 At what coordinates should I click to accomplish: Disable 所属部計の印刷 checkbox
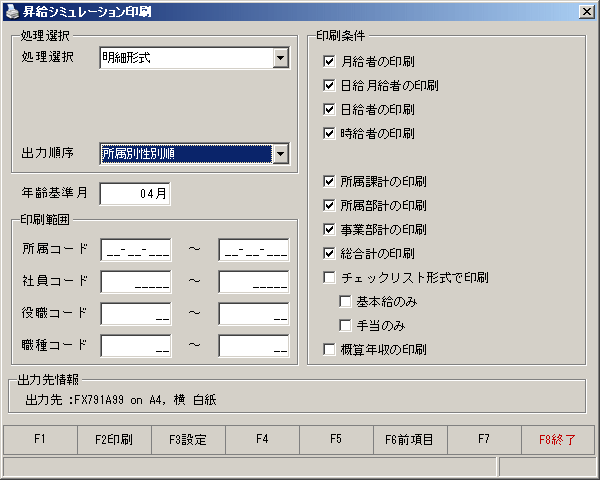pyautogui.click(x=329, y=206)
